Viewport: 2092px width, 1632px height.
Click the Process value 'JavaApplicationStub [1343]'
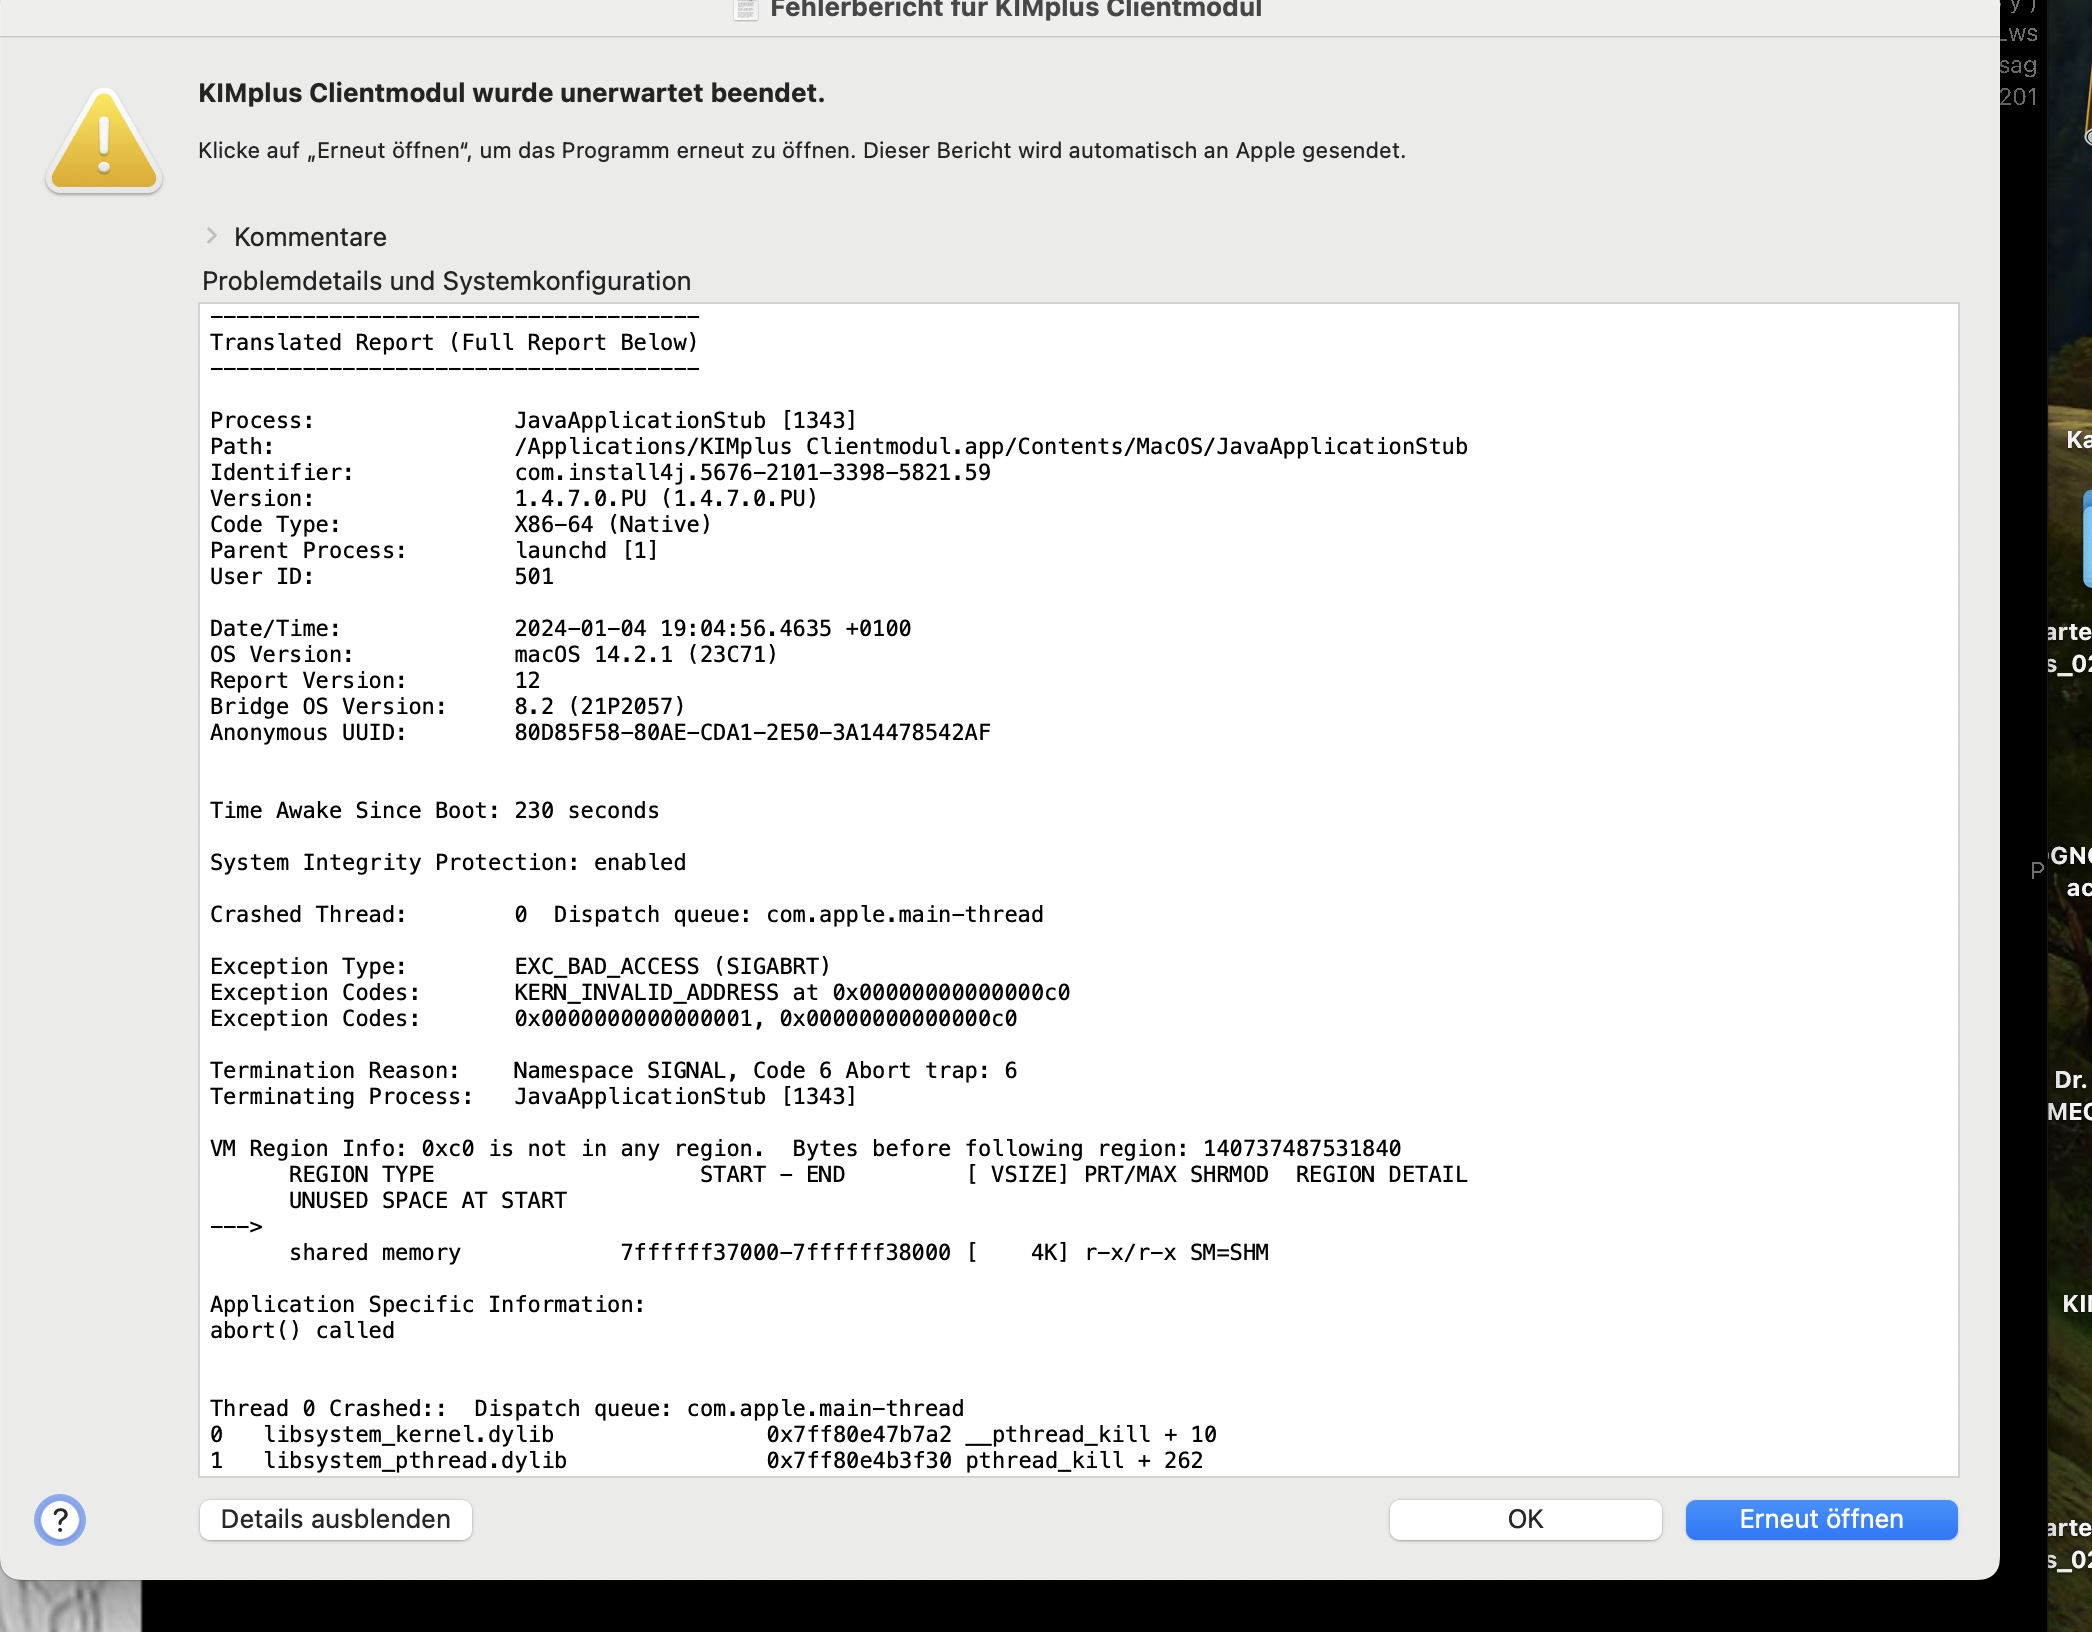(x=685, y=420)
